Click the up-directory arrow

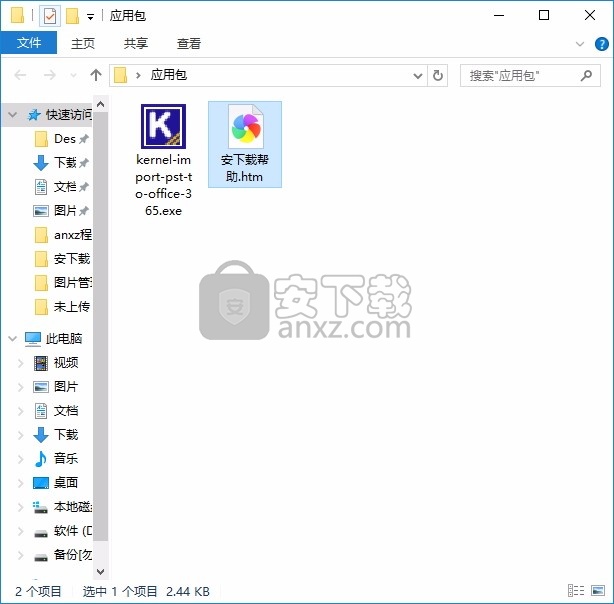[x=96, y=75]
